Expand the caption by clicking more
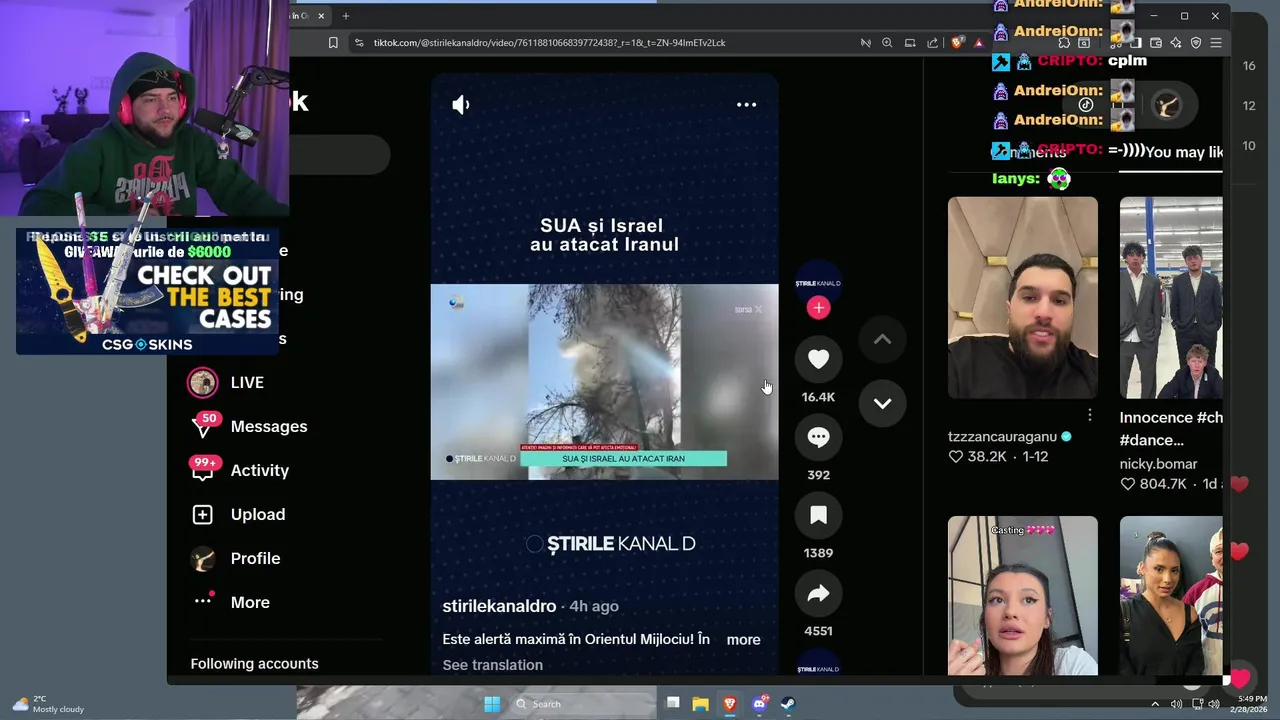The width and height of the screenshot is (1280, 720). click(743, 640)
